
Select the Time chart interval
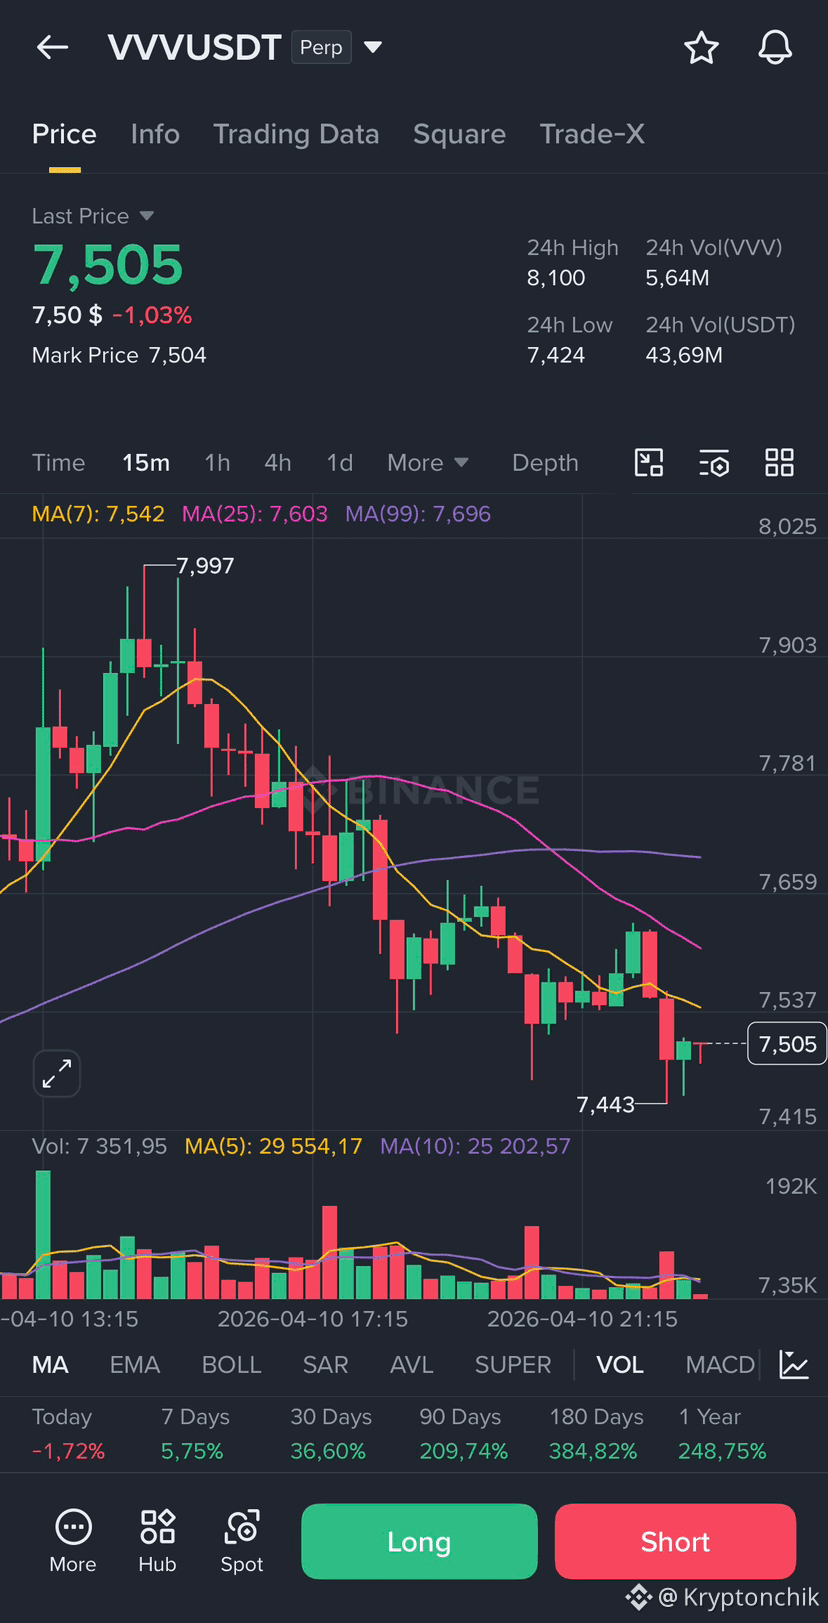(58, 463)
